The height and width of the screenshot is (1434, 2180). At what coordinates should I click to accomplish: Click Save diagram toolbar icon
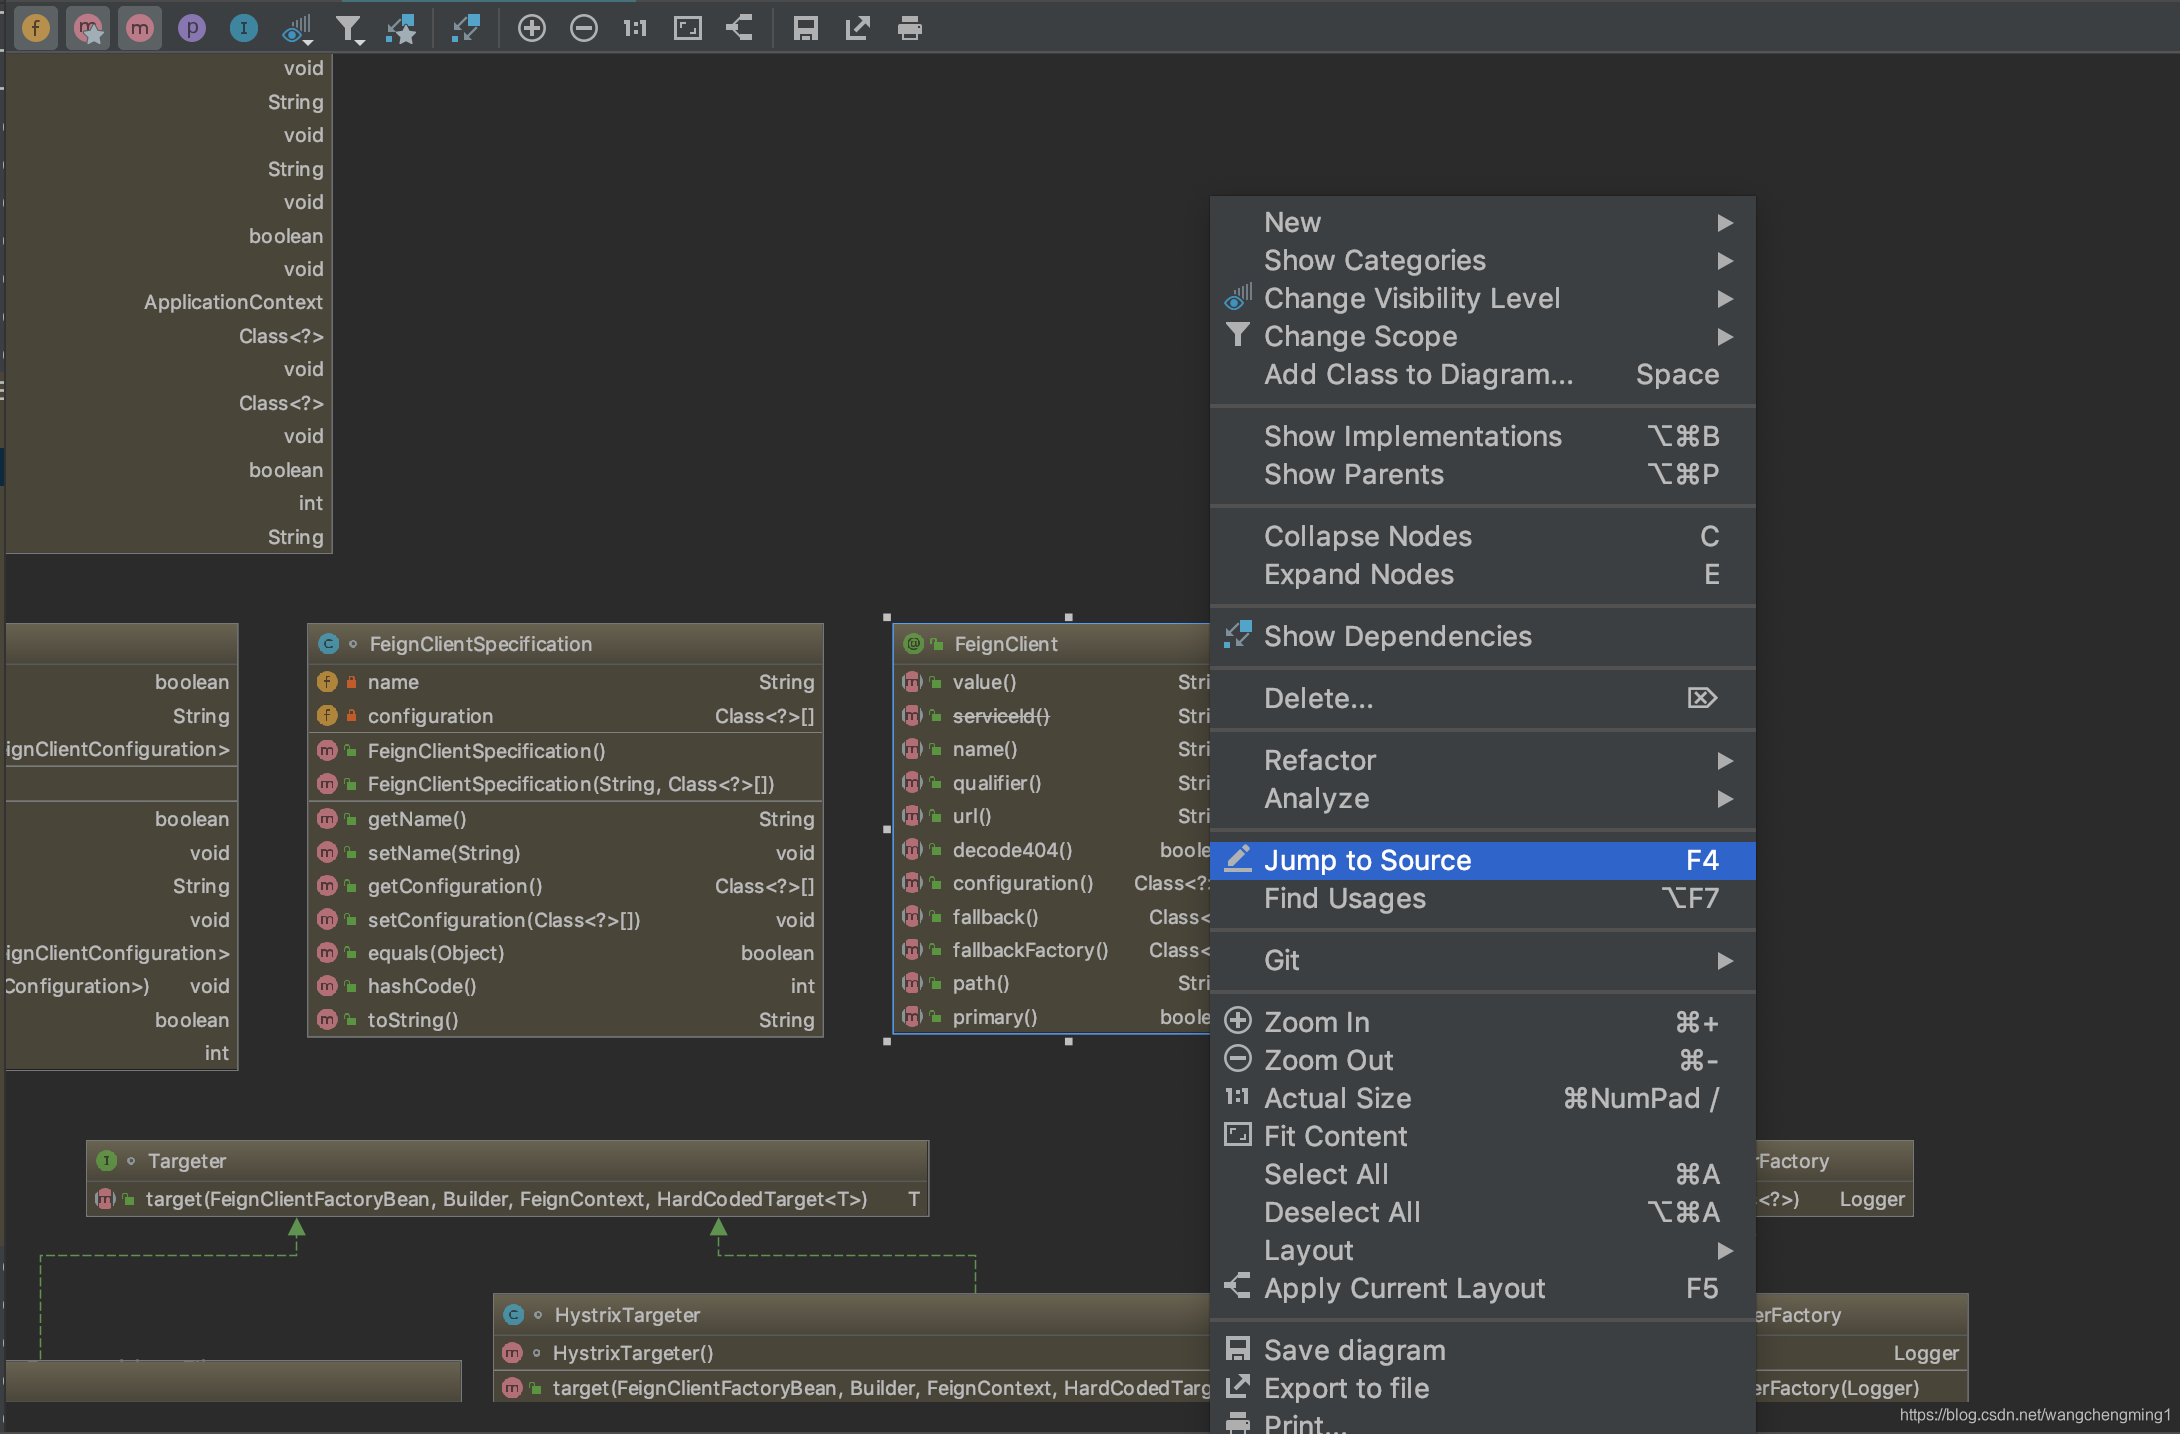point(805,28)
